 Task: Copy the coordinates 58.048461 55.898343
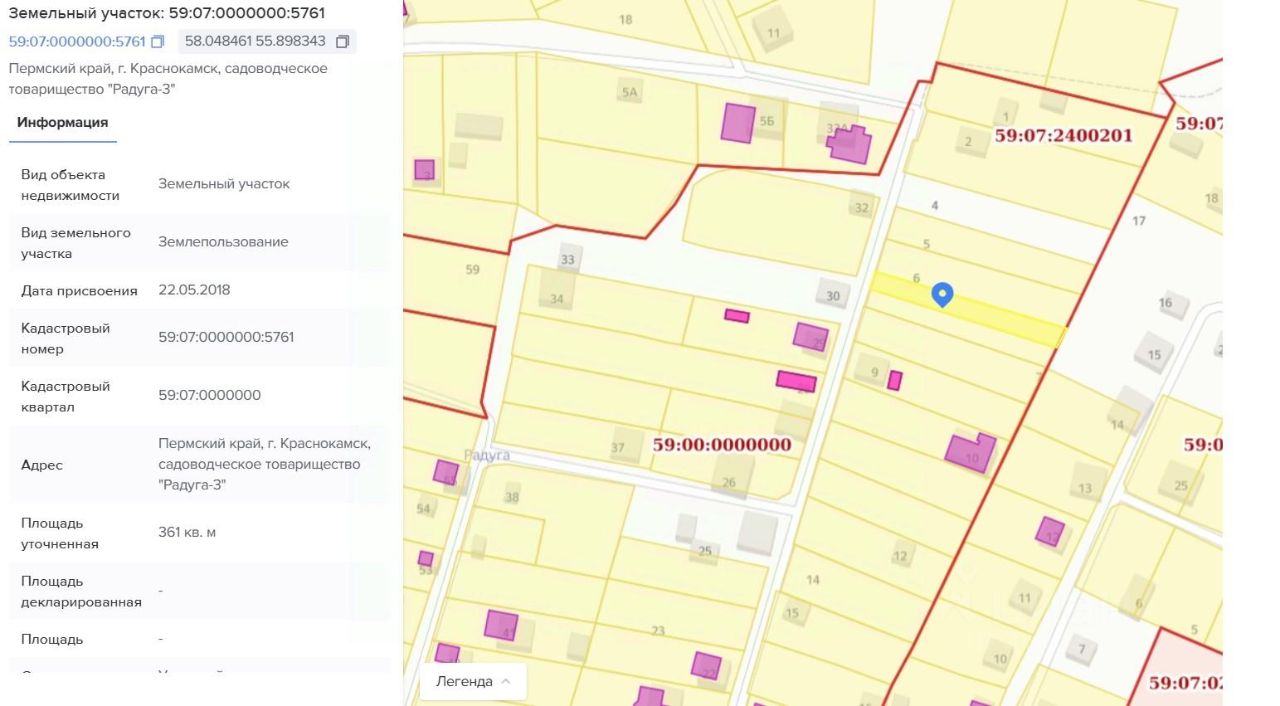(x=342, y=42)
